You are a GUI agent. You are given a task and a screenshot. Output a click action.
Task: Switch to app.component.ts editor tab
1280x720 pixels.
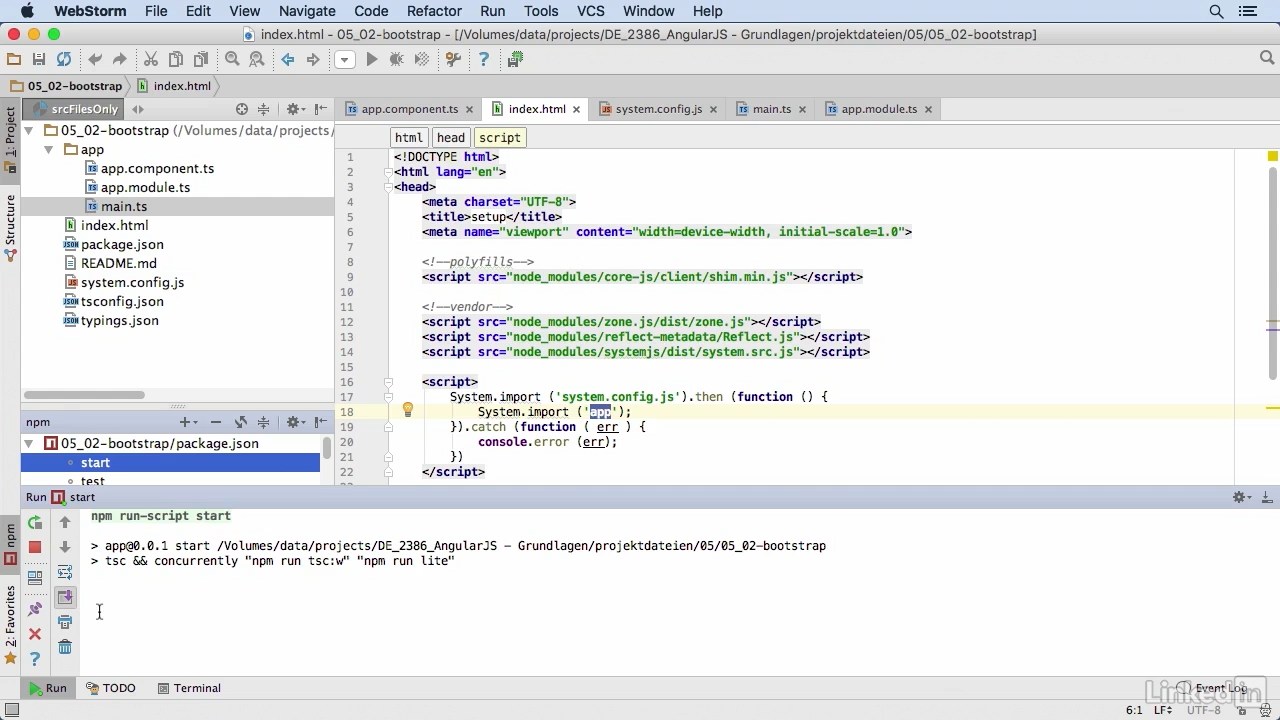[409, 109]
